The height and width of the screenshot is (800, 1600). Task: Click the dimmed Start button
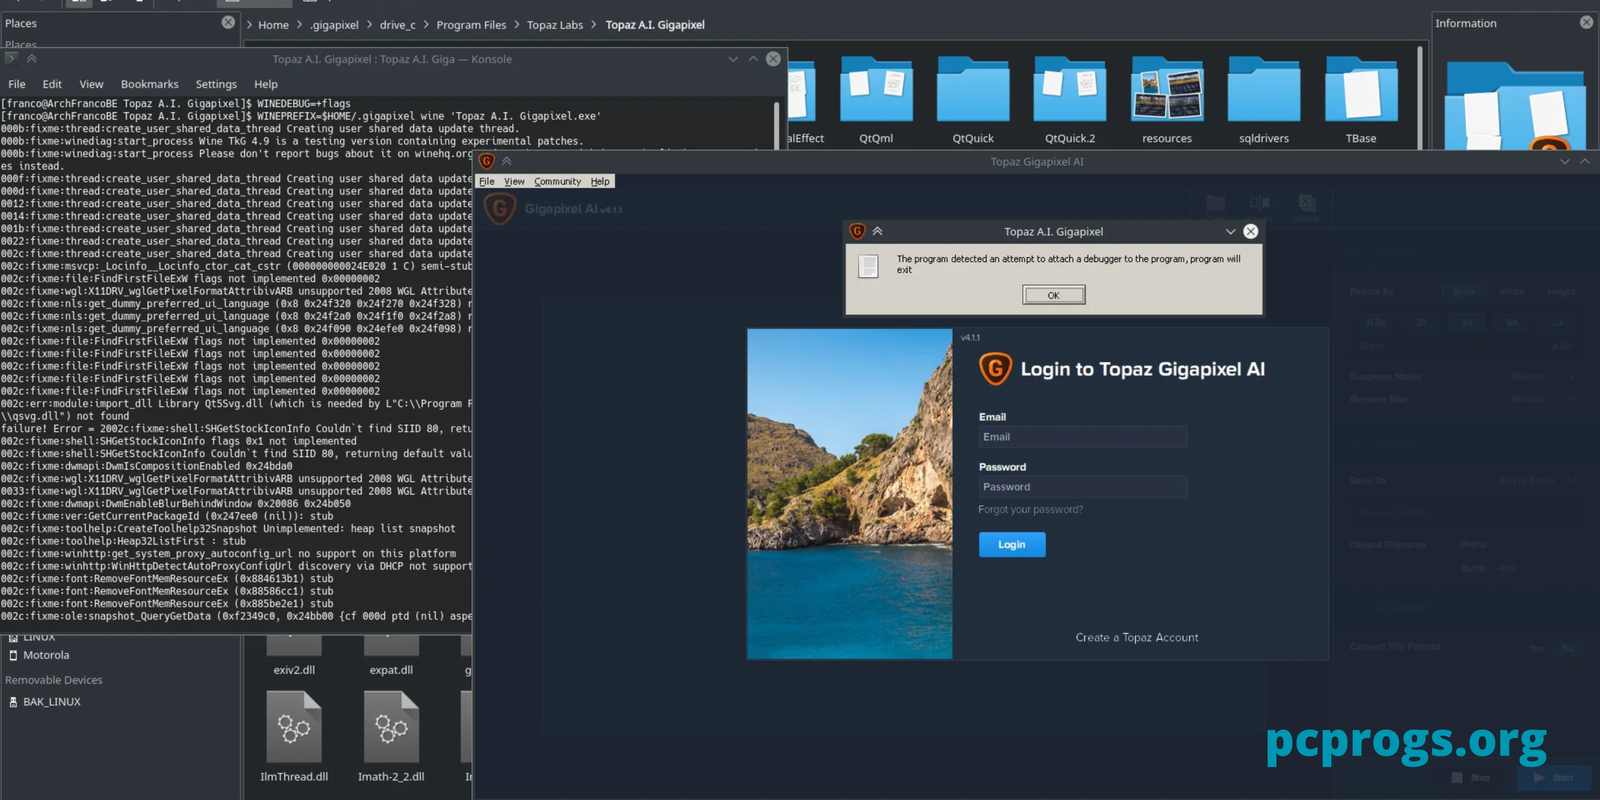coord(1555,778)
